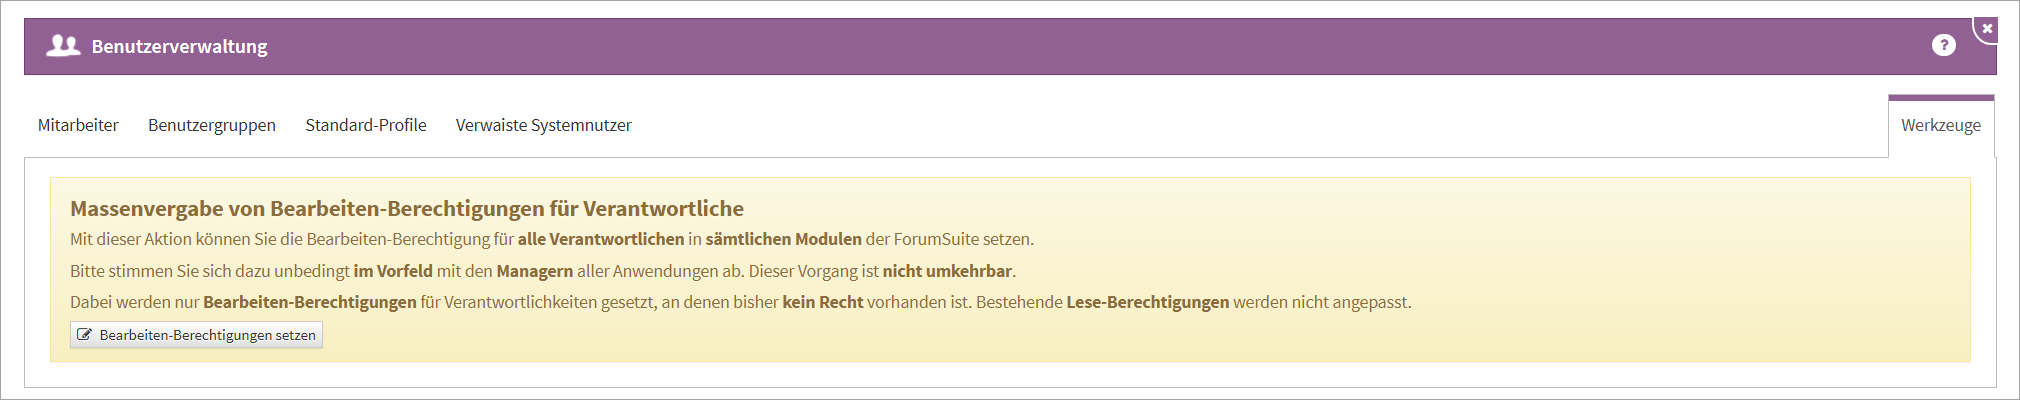Image resolution: width=2020 pixels, height=400 pixels.
Task: Select the Werkzeuge tab
Action: click(1940, 125)
